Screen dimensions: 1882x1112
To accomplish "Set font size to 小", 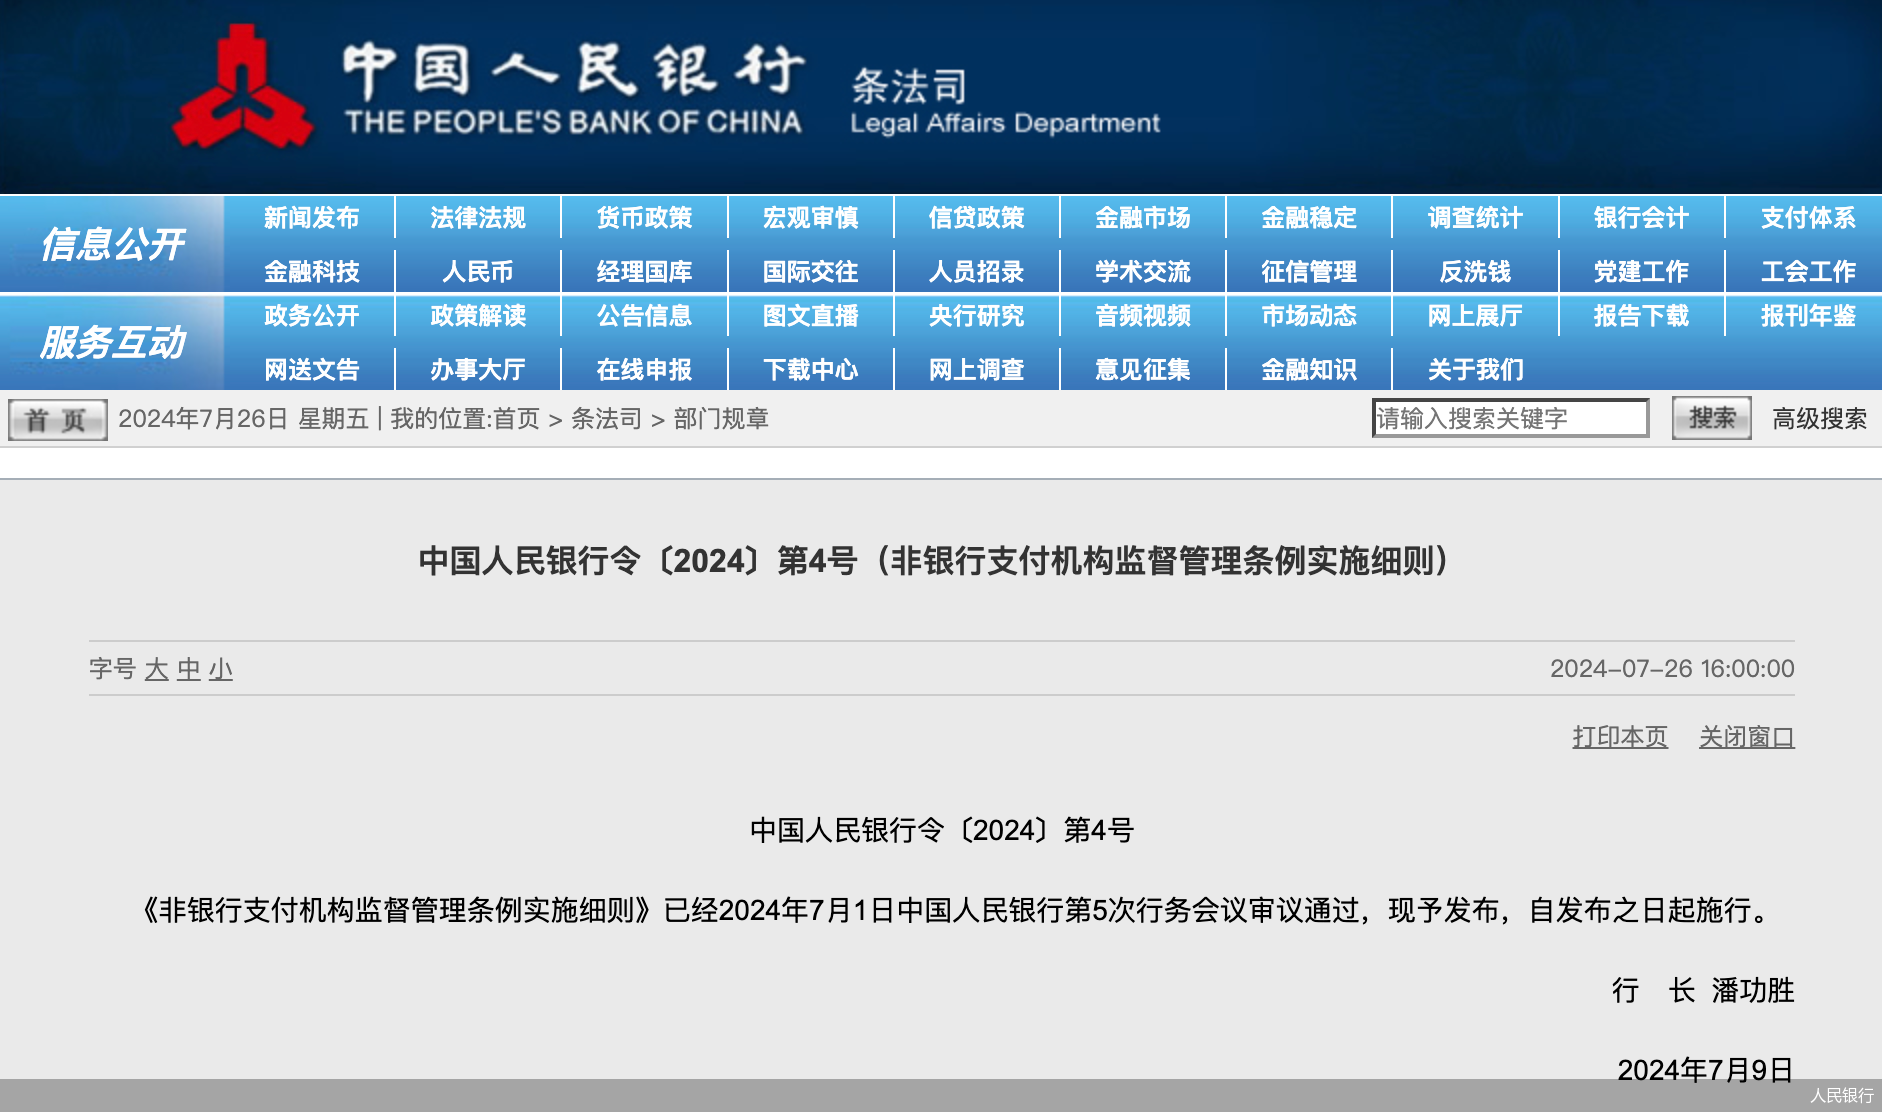I will tap(220, 669).
